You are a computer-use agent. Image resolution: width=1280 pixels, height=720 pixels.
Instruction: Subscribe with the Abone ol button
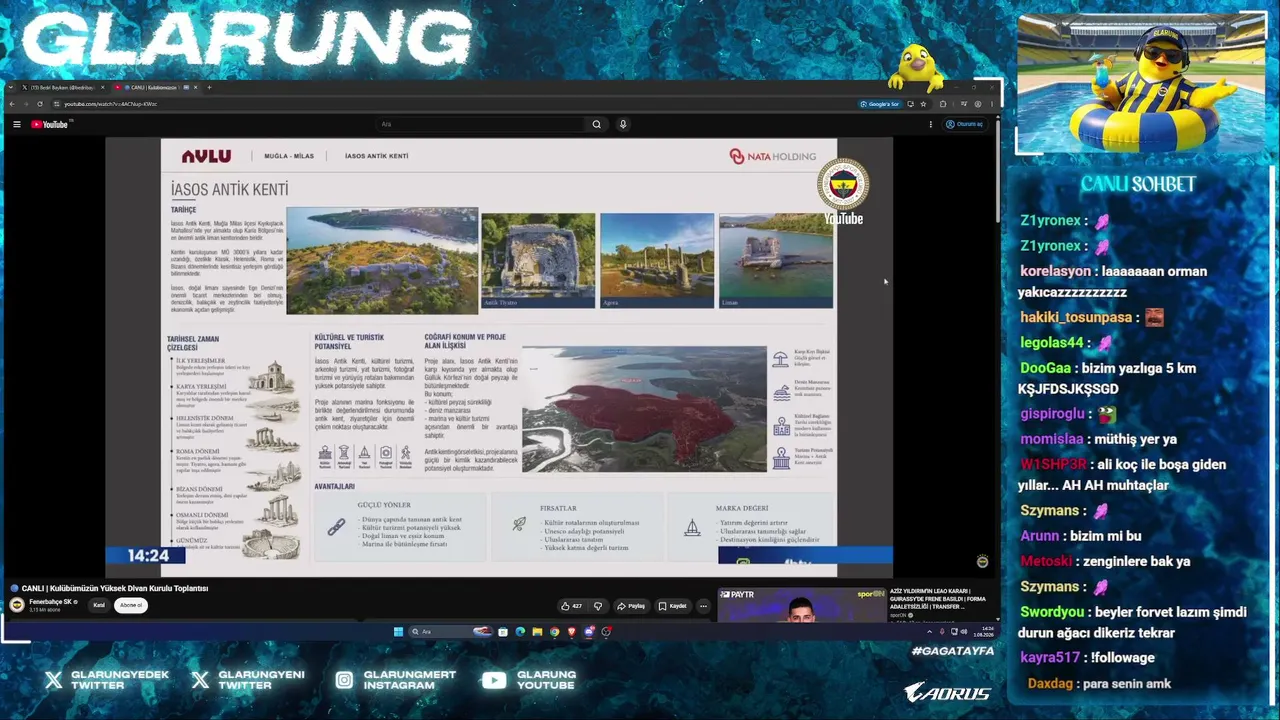click(x=131, y=605)
